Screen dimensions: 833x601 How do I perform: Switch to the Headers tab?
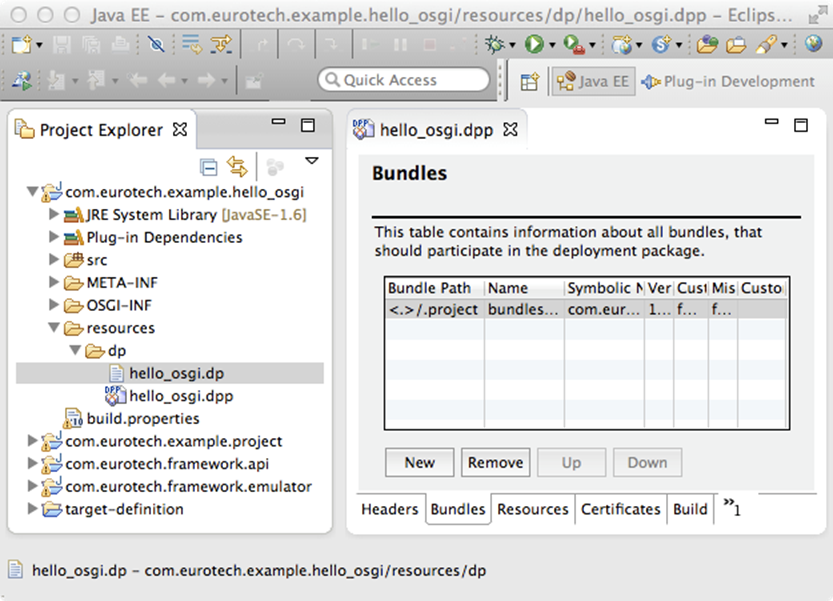[389, 509]
